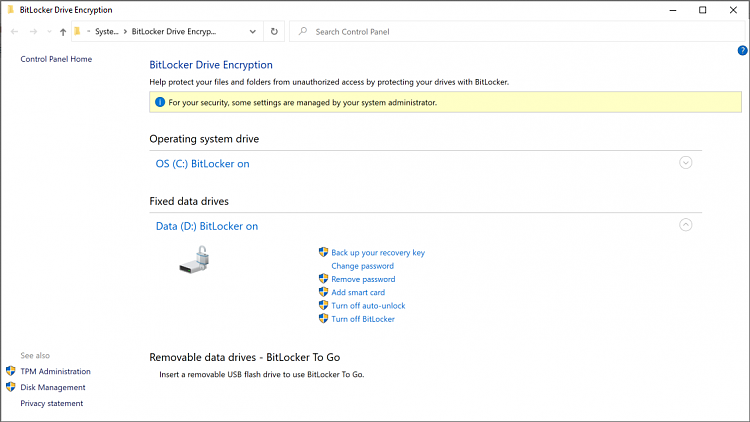
Task: Focus the Search Control Panel field
Action: pos(517,32)
